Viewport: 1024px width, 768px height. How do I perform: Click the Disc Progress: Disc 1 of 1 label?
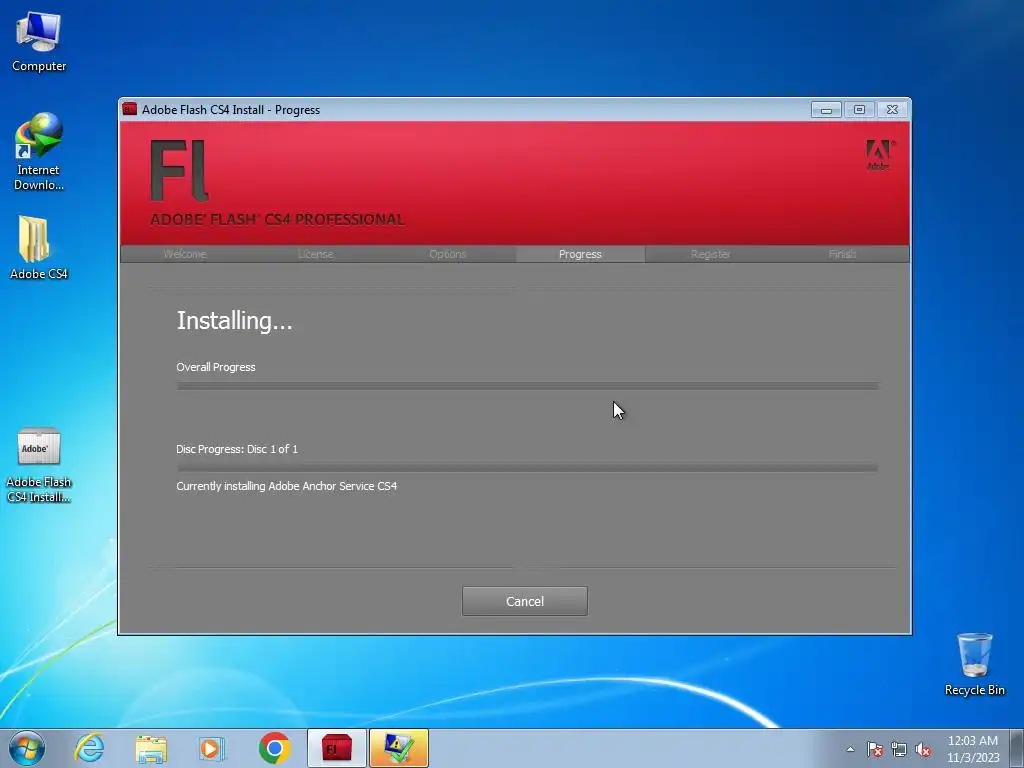tap(237, 449)
